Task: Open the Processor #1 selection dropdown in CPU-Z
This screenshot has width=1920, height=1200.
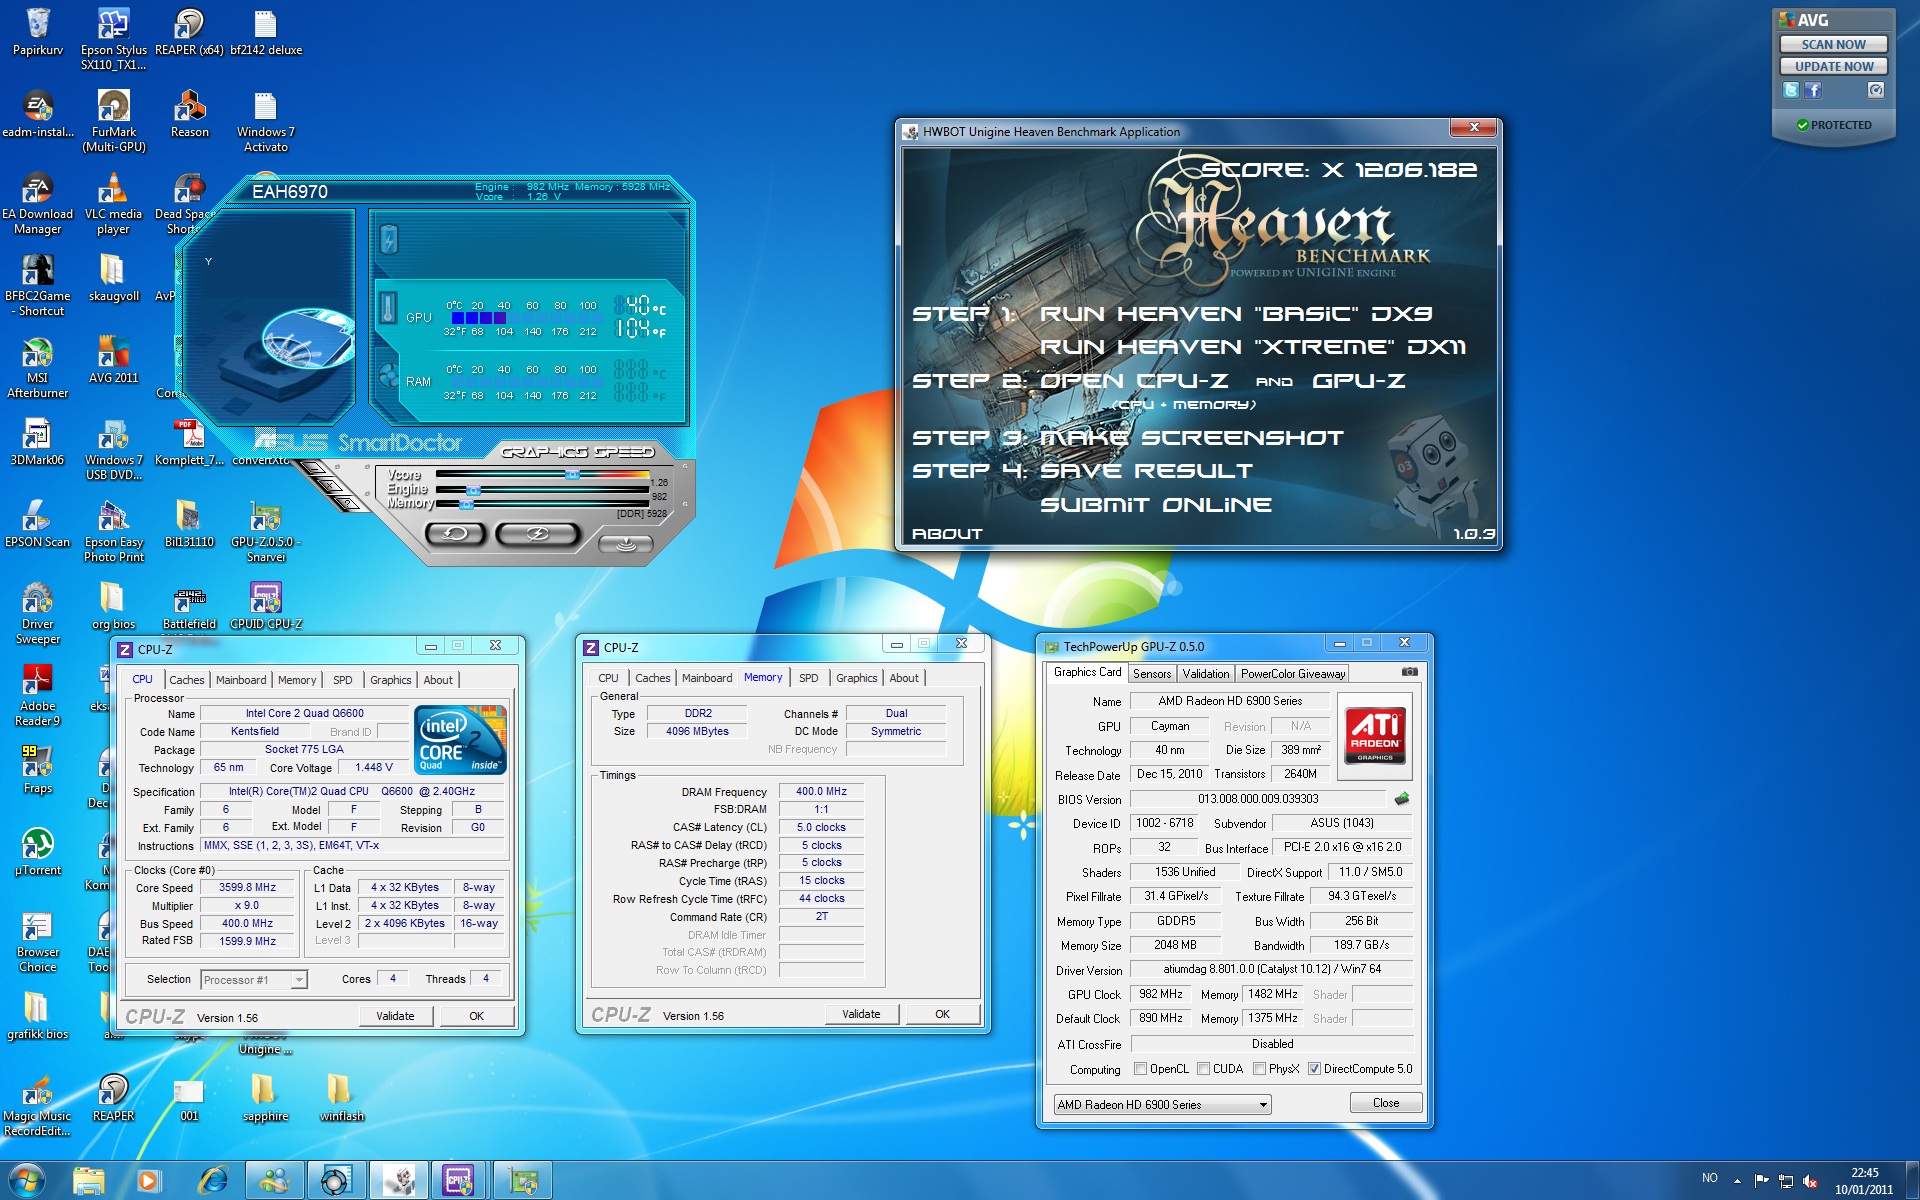Action: click(x=254, y=979)
